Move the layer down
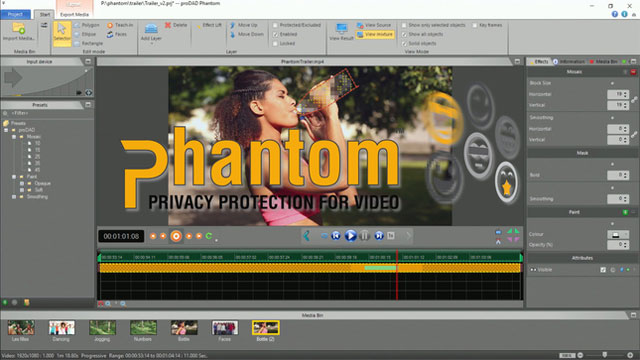 [247, 34]
